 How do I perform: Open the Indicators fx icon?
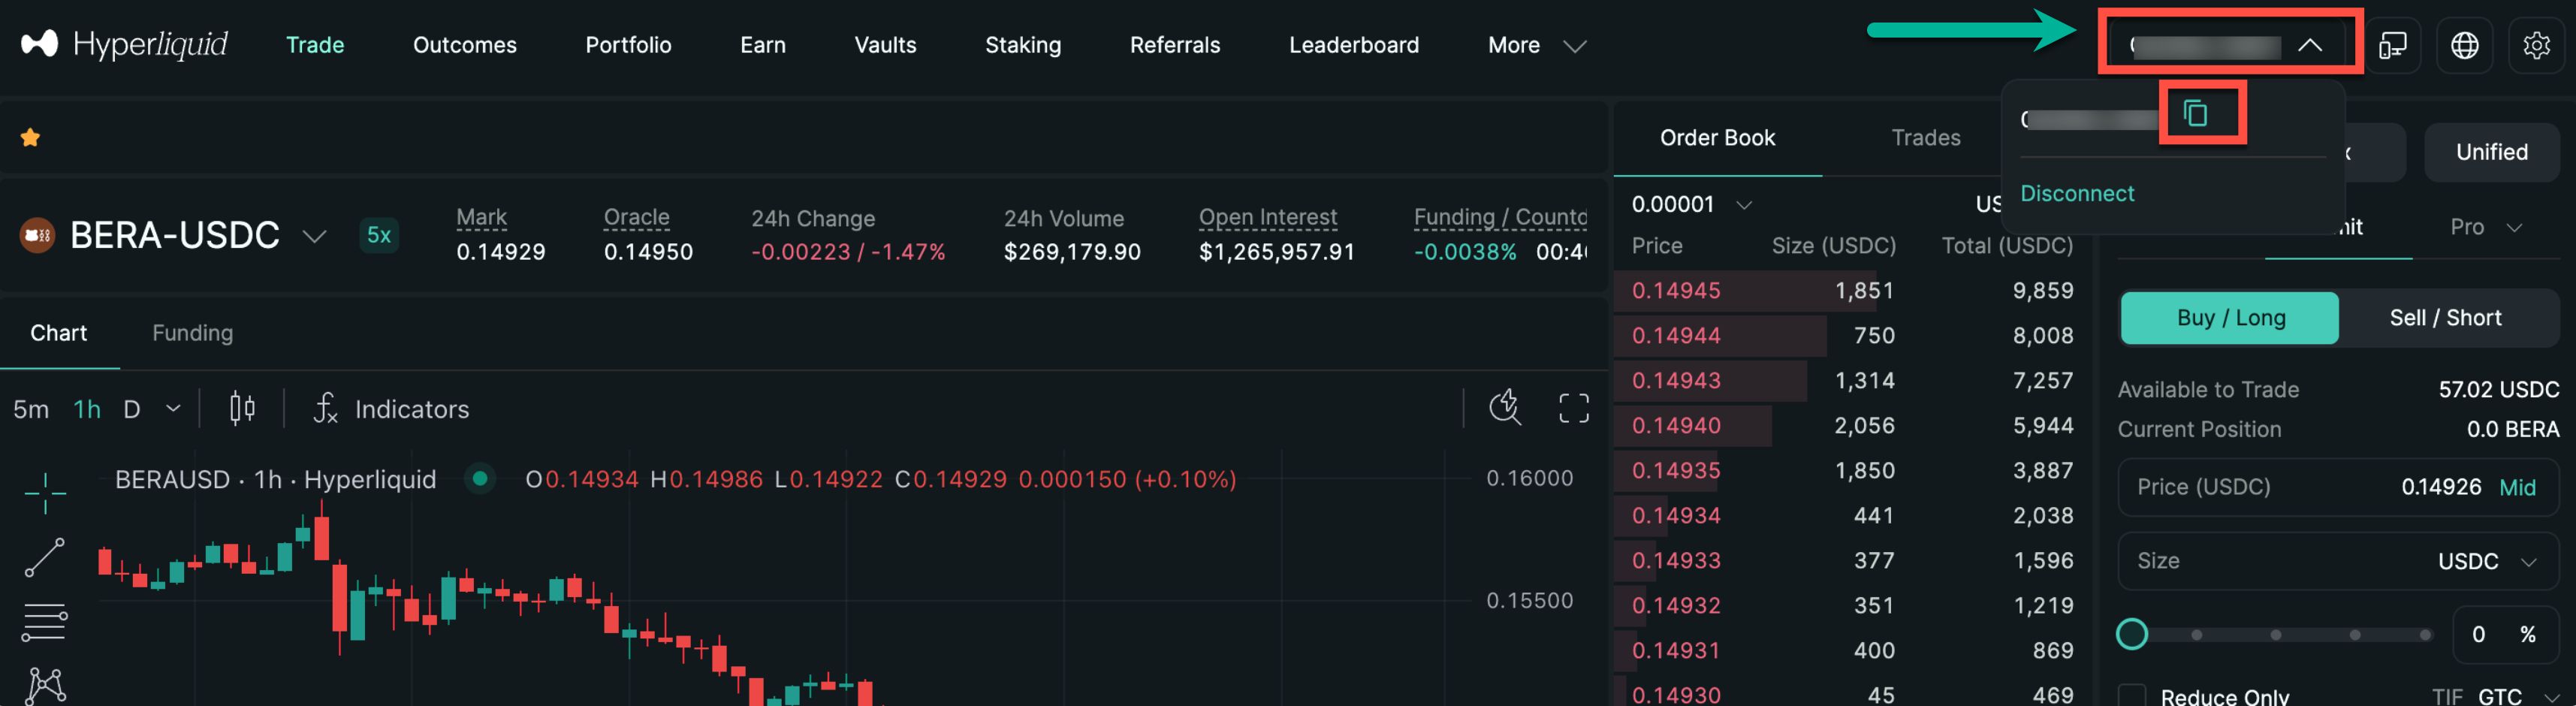(326, 408)
